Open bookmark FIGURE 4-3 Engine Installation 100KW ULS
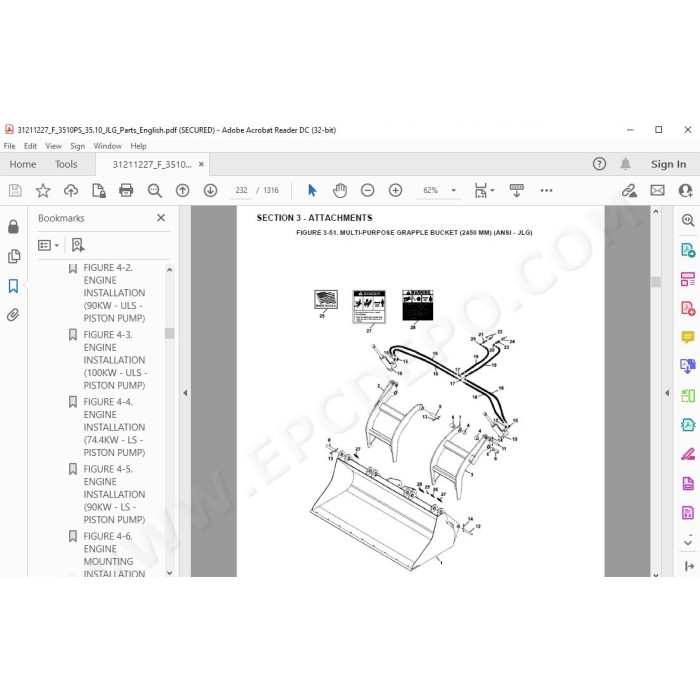The image size is (700, 700). 115,360
